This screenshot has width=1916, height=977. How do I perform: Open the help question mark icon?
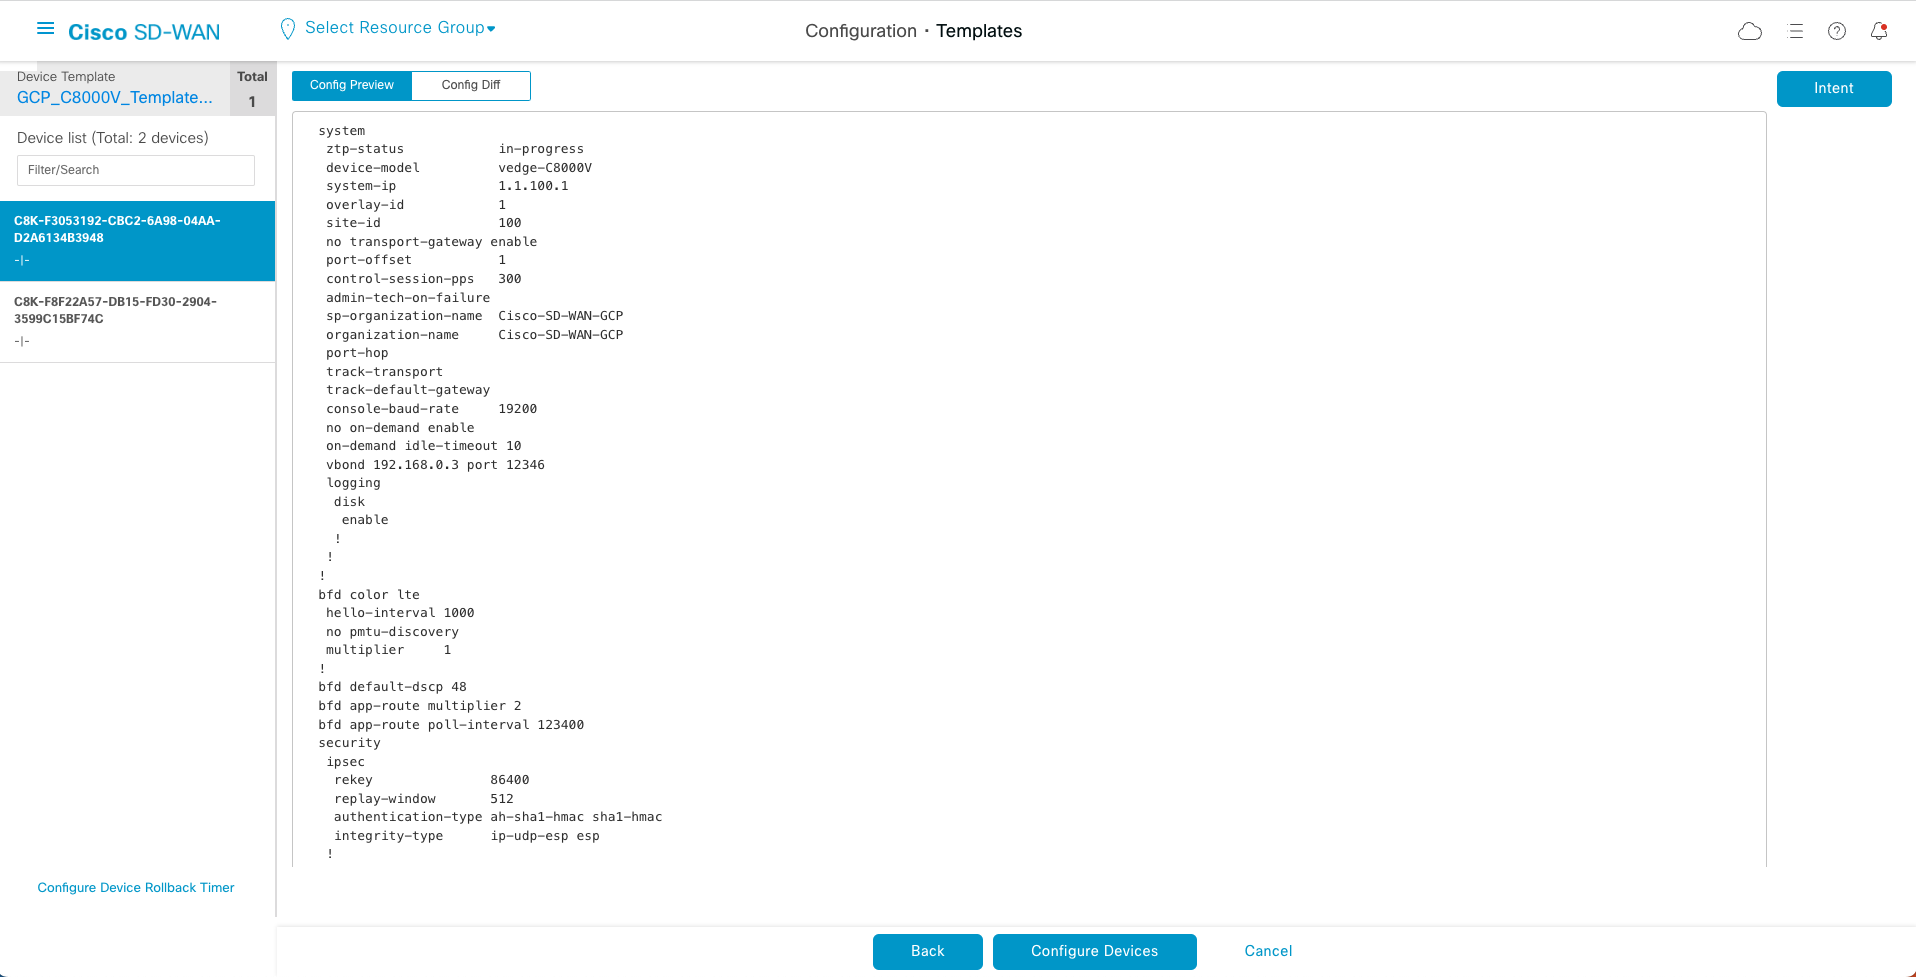pos(1837,31)
